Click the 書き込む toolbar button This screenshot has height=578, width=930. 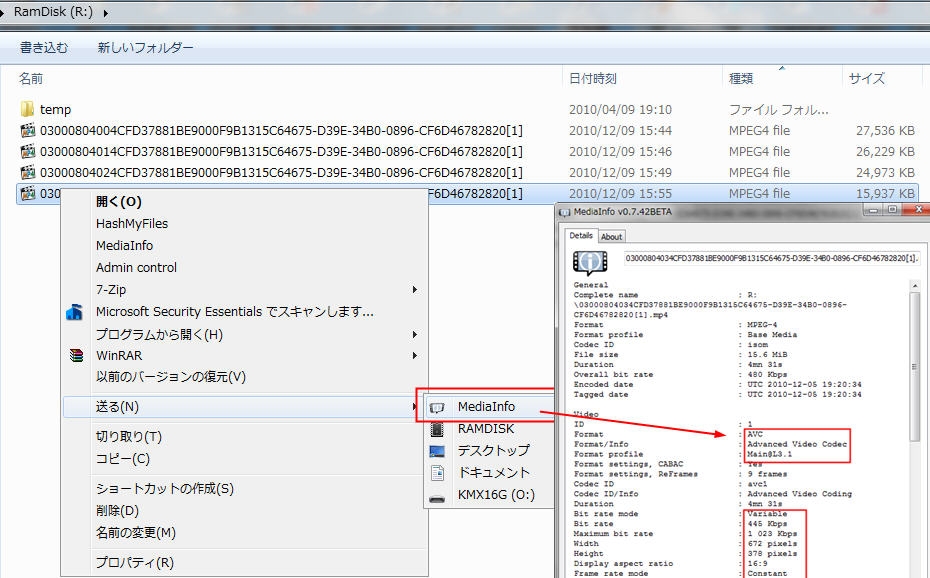tap(44, 47)
